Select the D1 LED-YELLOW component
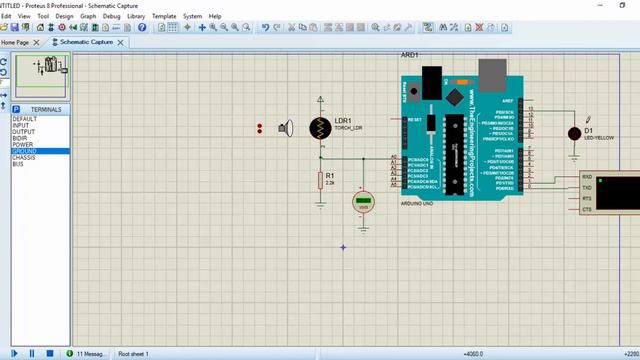This screenshot has width=640, height=360. click(x=574, y=133)
